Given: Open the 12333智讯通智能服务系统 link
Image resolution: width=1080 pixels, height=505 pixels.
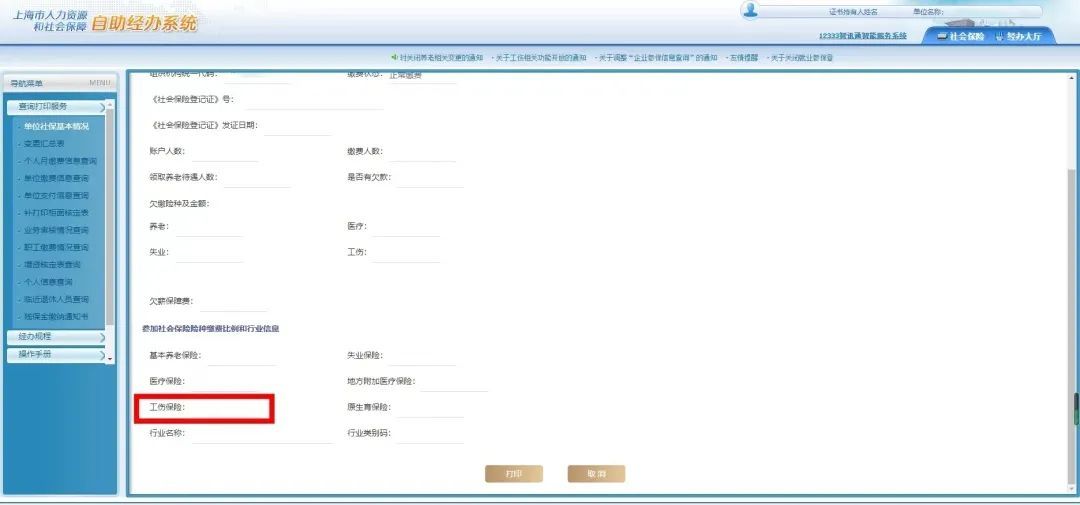Looking at the screenshot, I should (x=862, y=36).
